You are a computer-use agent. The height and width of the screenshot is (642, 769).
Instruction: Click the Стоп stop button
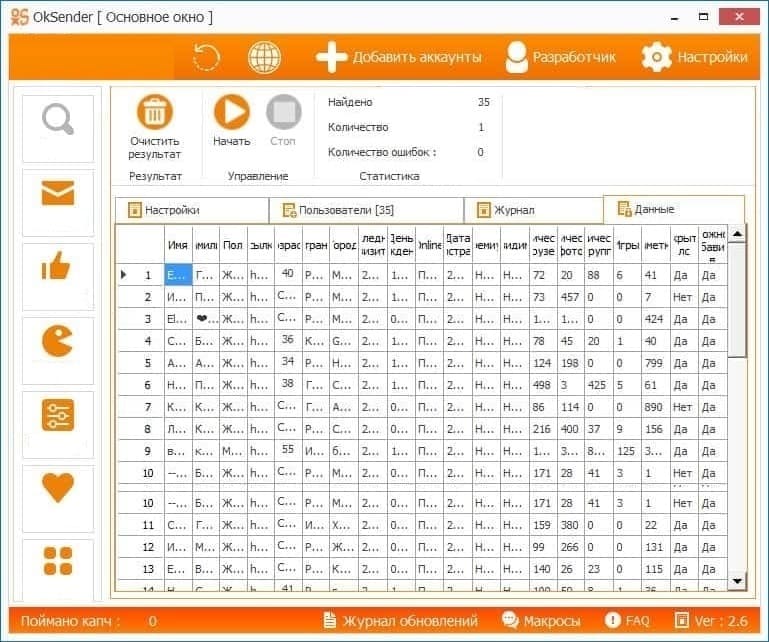(283, 112)
